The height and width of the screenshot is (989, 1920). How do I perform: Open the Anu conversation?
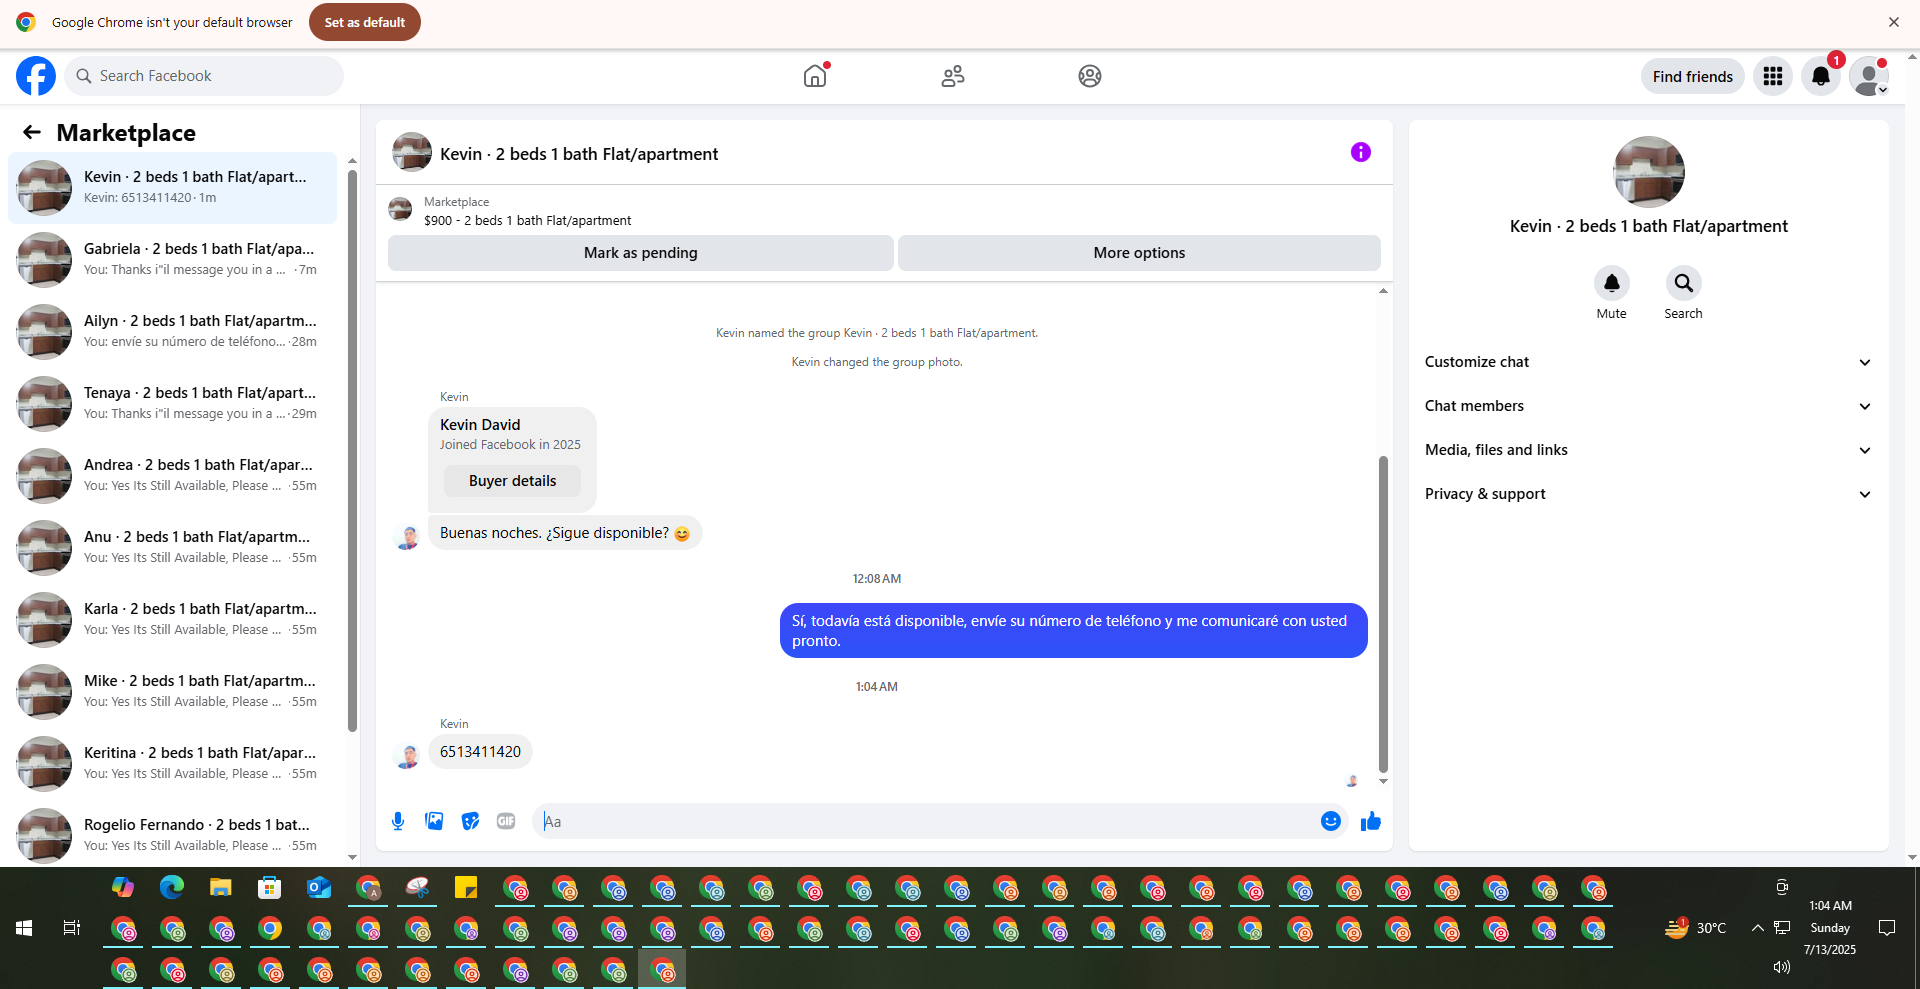pyautogui.click(x=172, y=547)
